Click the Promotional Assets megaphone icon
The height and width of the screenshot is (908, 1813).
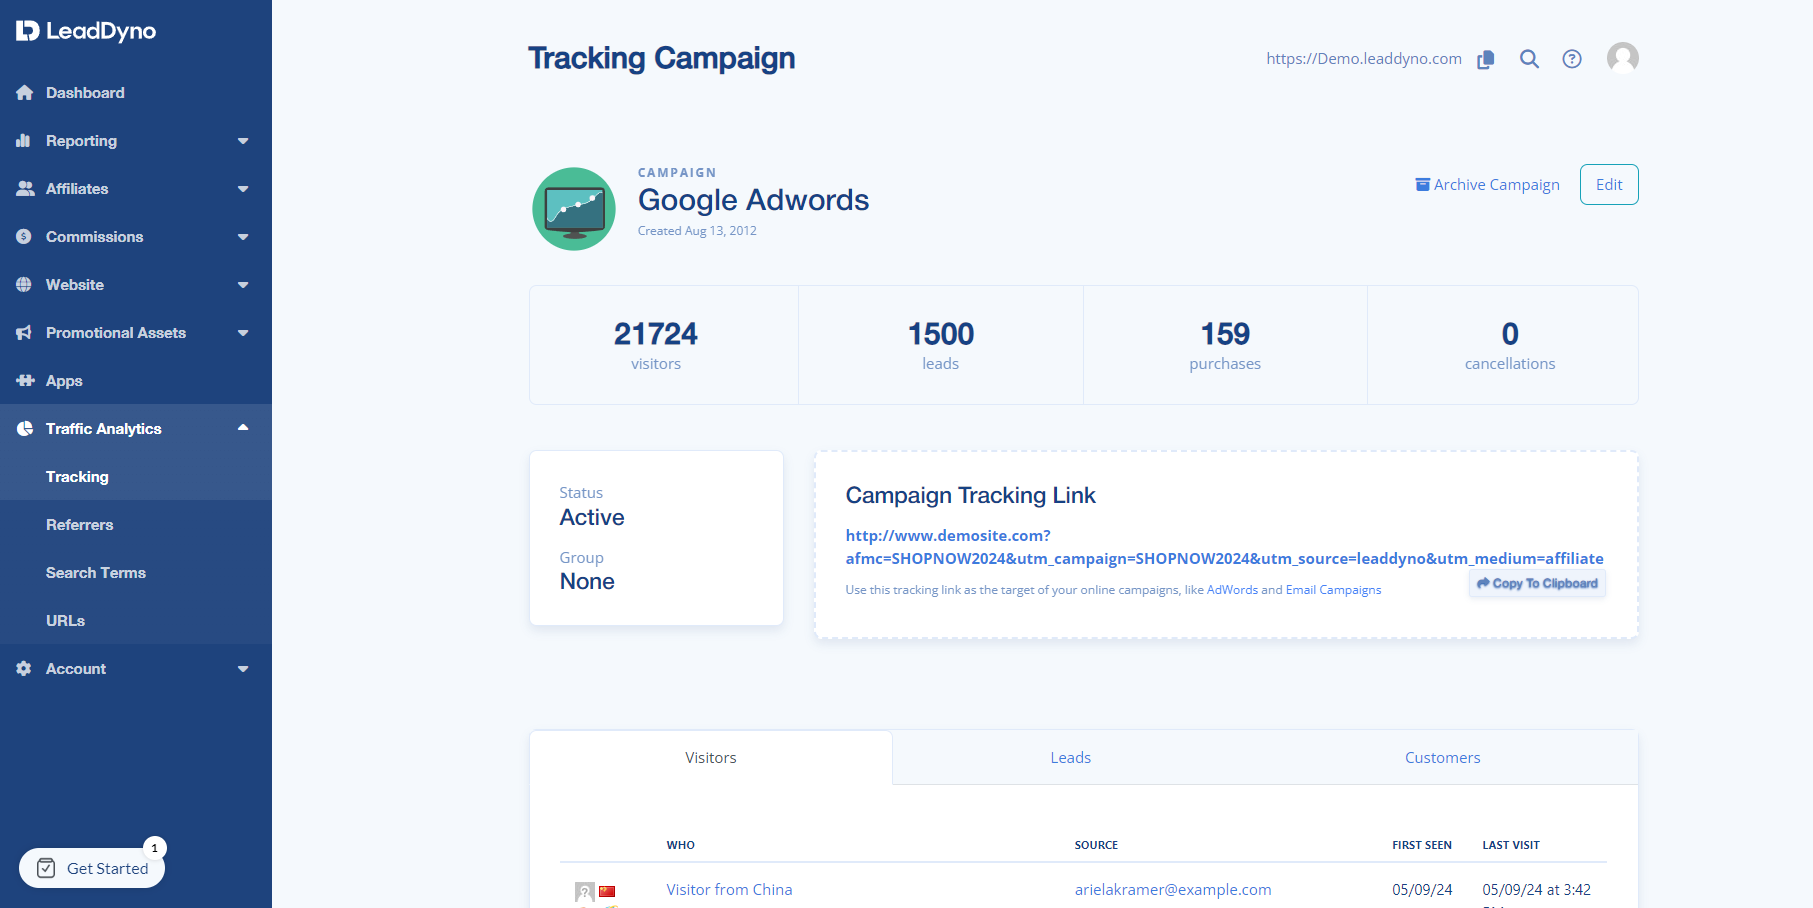point(24,333)
